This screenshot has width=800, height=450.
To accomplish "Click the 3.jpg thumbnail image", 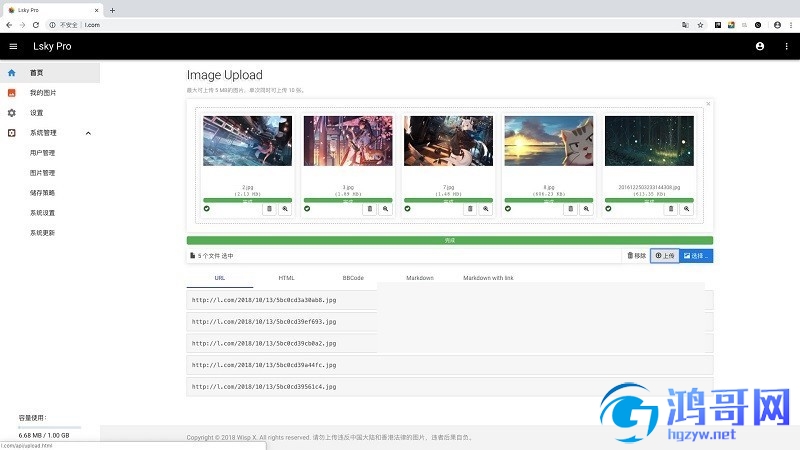I will coord(348,141).
